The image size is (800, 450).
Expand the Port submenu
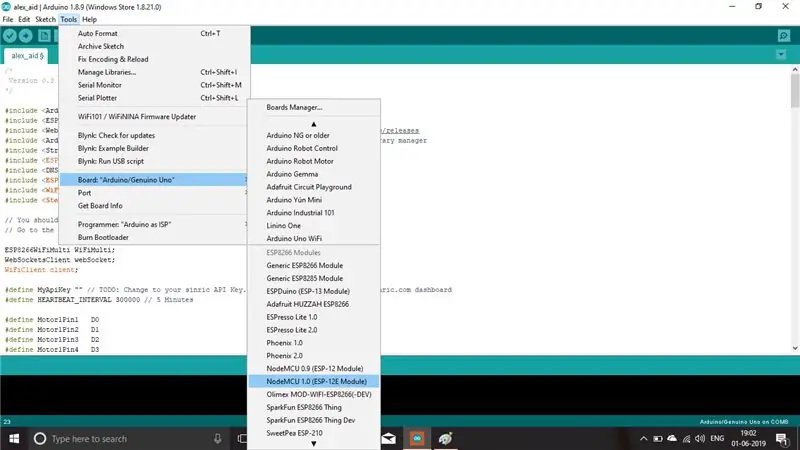tap(154, 192)
